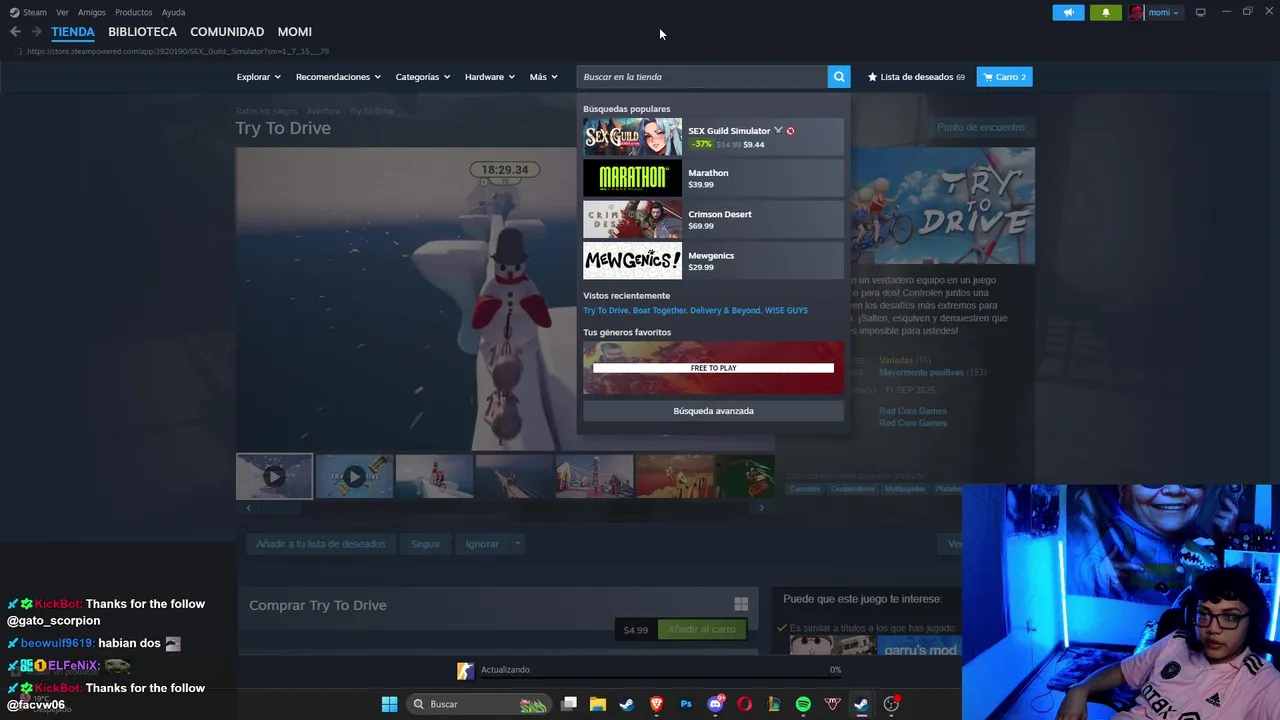Image resolution: width=1280 pixels, height=720 pixels.
Task: Open the Carro shopping cart
Action: [x=1004, y=77]
